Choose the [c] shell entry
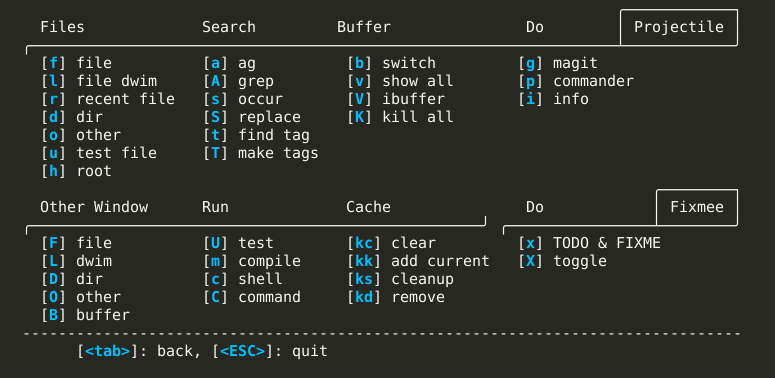775x378 pixels. click(243, 279)
